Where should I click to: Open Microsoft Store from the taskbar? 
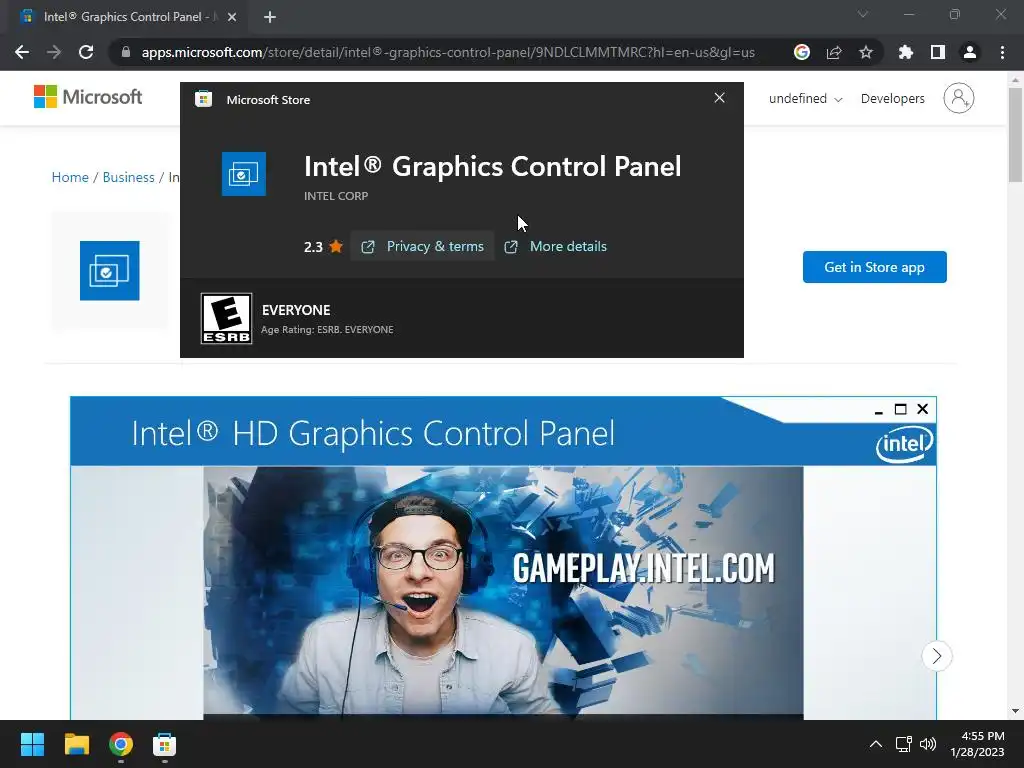pyautogui.click(x=165, y=744)
